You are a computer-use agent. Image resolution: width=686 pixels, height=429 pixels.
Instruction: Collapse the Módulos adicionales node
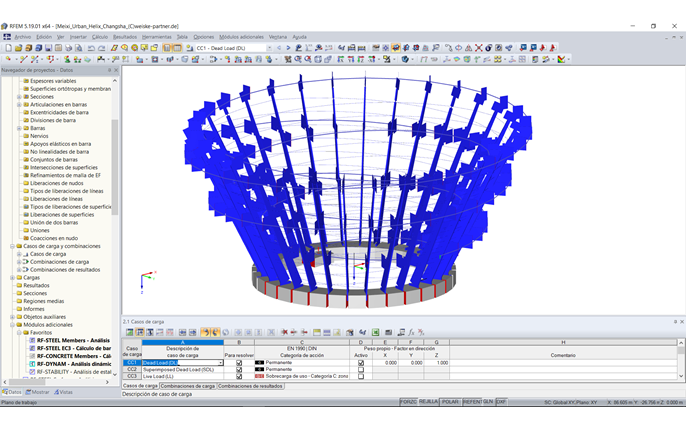tap(12, 325)
